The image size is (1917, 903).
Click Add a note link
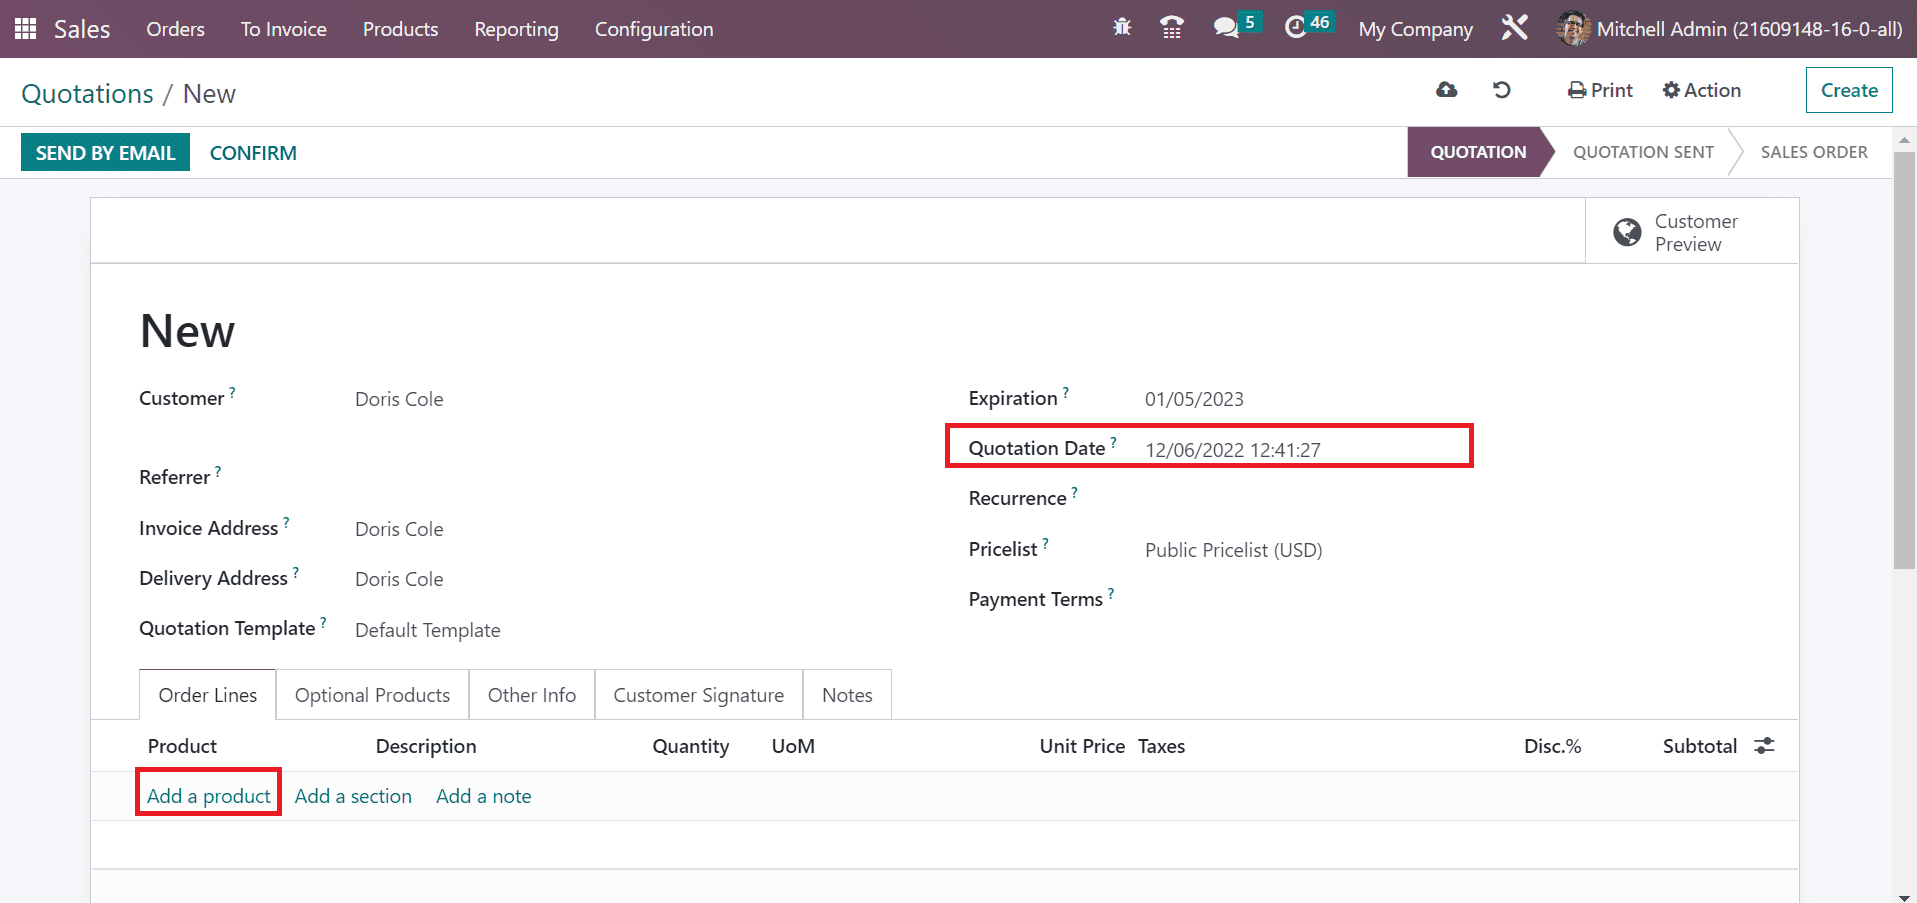point(484,796)
